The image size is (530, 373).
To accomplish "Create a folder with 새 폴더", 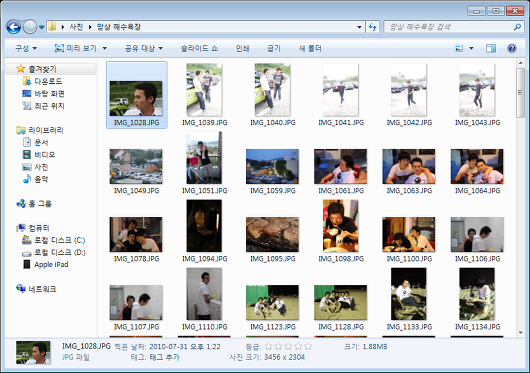I will (310, 48).
